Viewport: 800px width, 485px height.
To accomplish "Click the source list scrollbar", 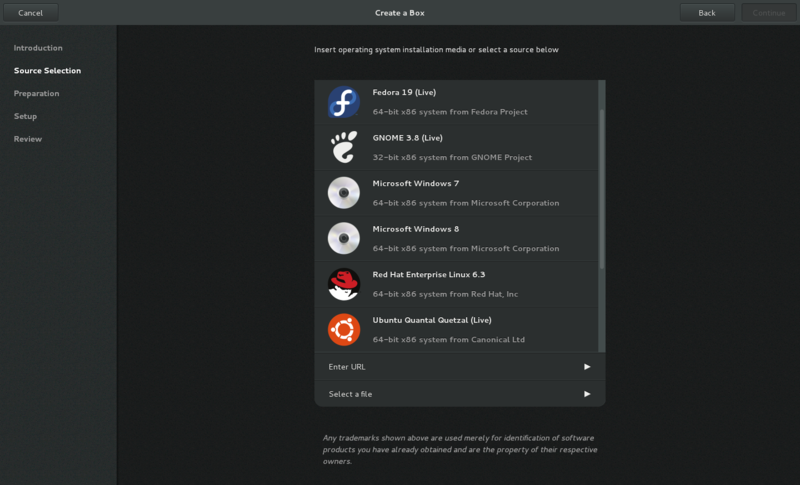I will (602, 189).
